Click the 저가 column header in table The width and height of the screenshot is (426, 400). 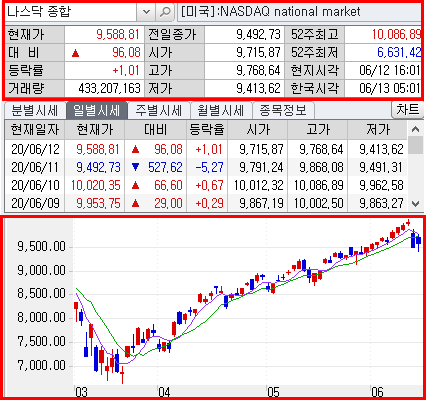pos(378,130)
